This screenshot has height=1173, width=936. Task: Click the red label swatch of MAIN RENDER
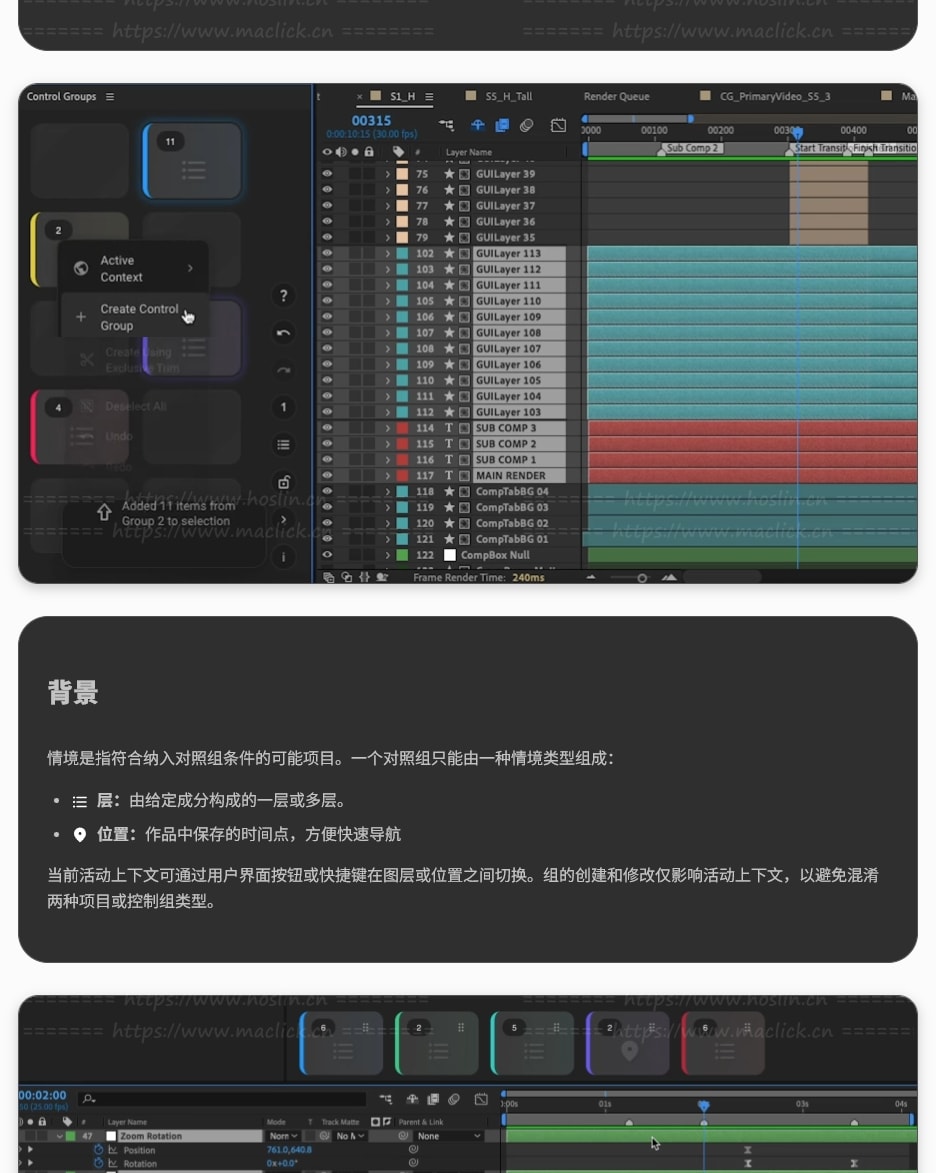(403, 476)
